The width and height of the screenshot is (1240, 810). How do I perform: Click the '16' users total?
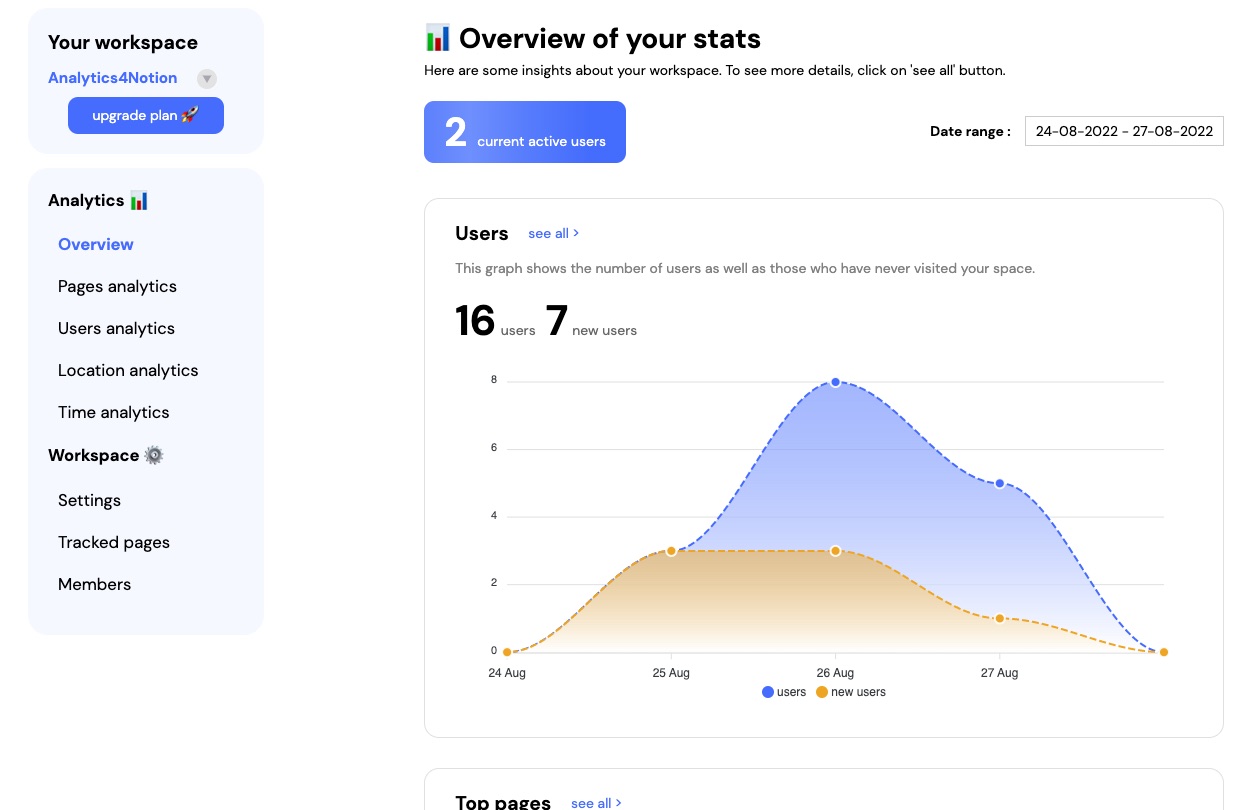[x=475, y=320]
